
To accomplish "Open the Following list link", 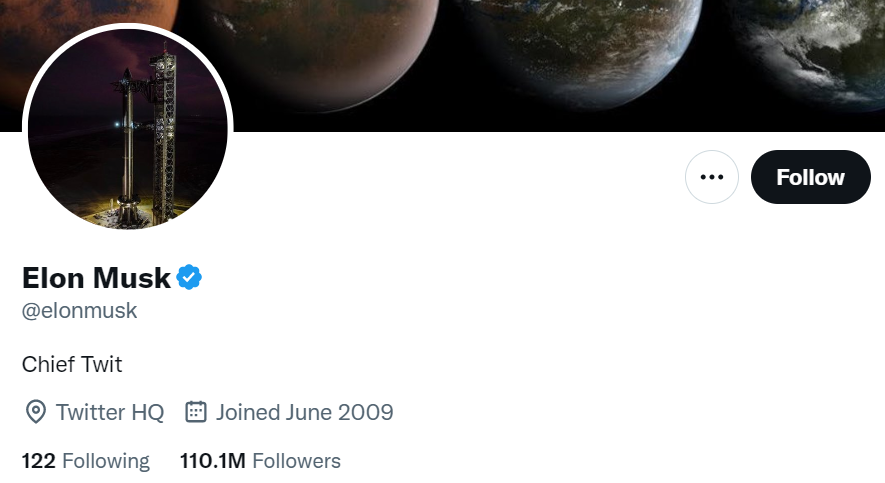I will [105, 461].
